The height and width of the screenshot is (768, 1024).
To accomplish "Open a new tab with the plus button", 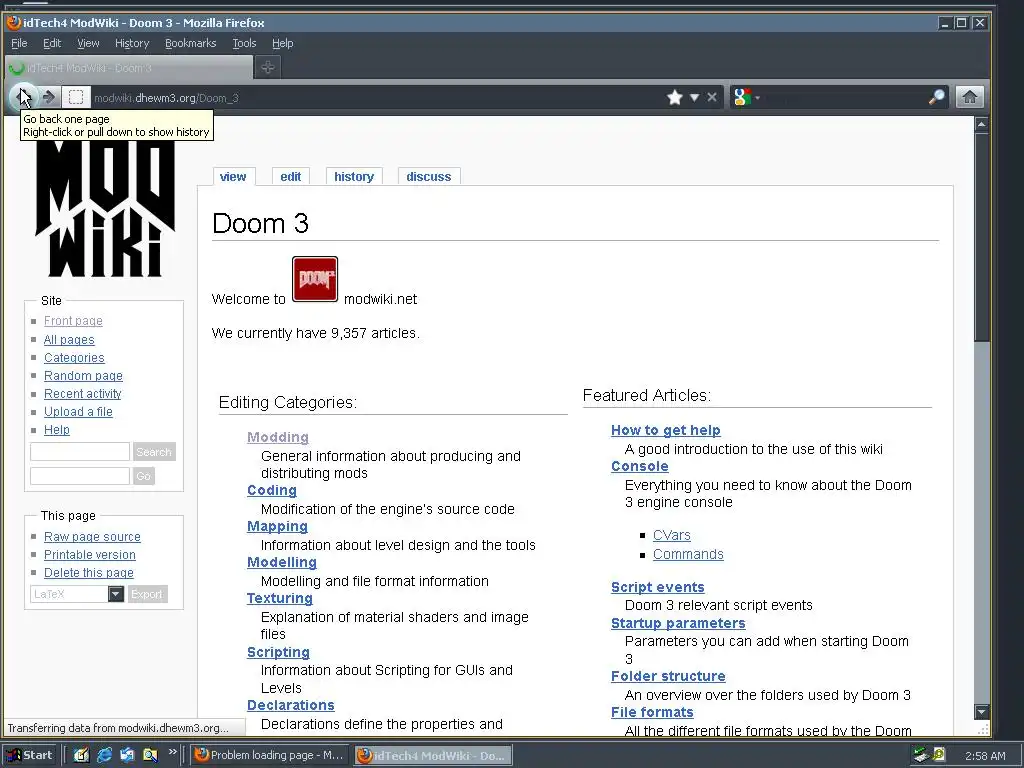I will tap(268, 67).
